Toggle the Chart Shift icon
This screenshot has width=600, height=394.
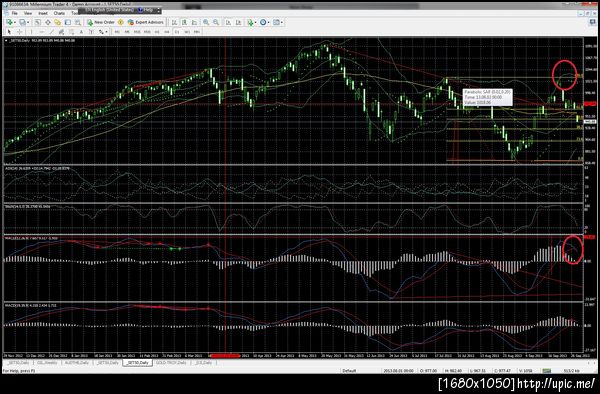[x=238, y=22]
